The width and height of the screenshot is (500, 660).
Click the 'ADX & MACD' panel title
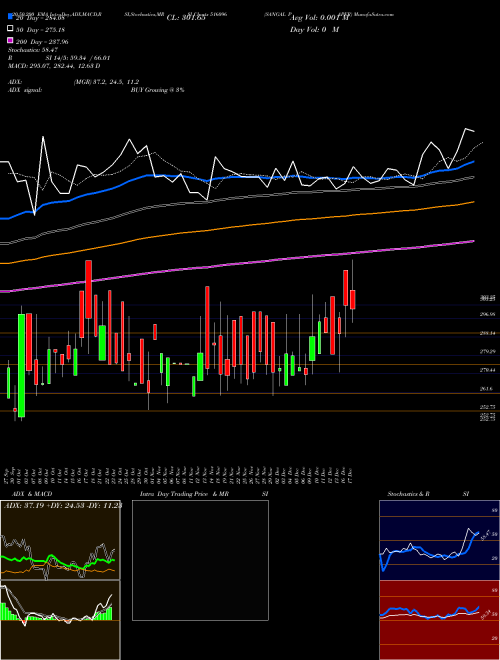(x=32, y=494)
